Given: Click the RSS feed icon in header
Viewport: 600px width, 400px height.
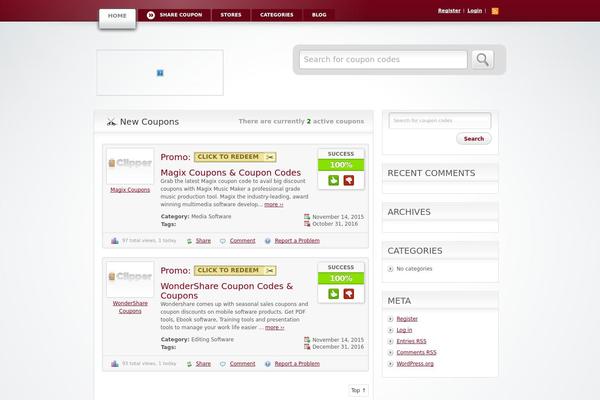Looking at the screenshot, I should (495, 11).
